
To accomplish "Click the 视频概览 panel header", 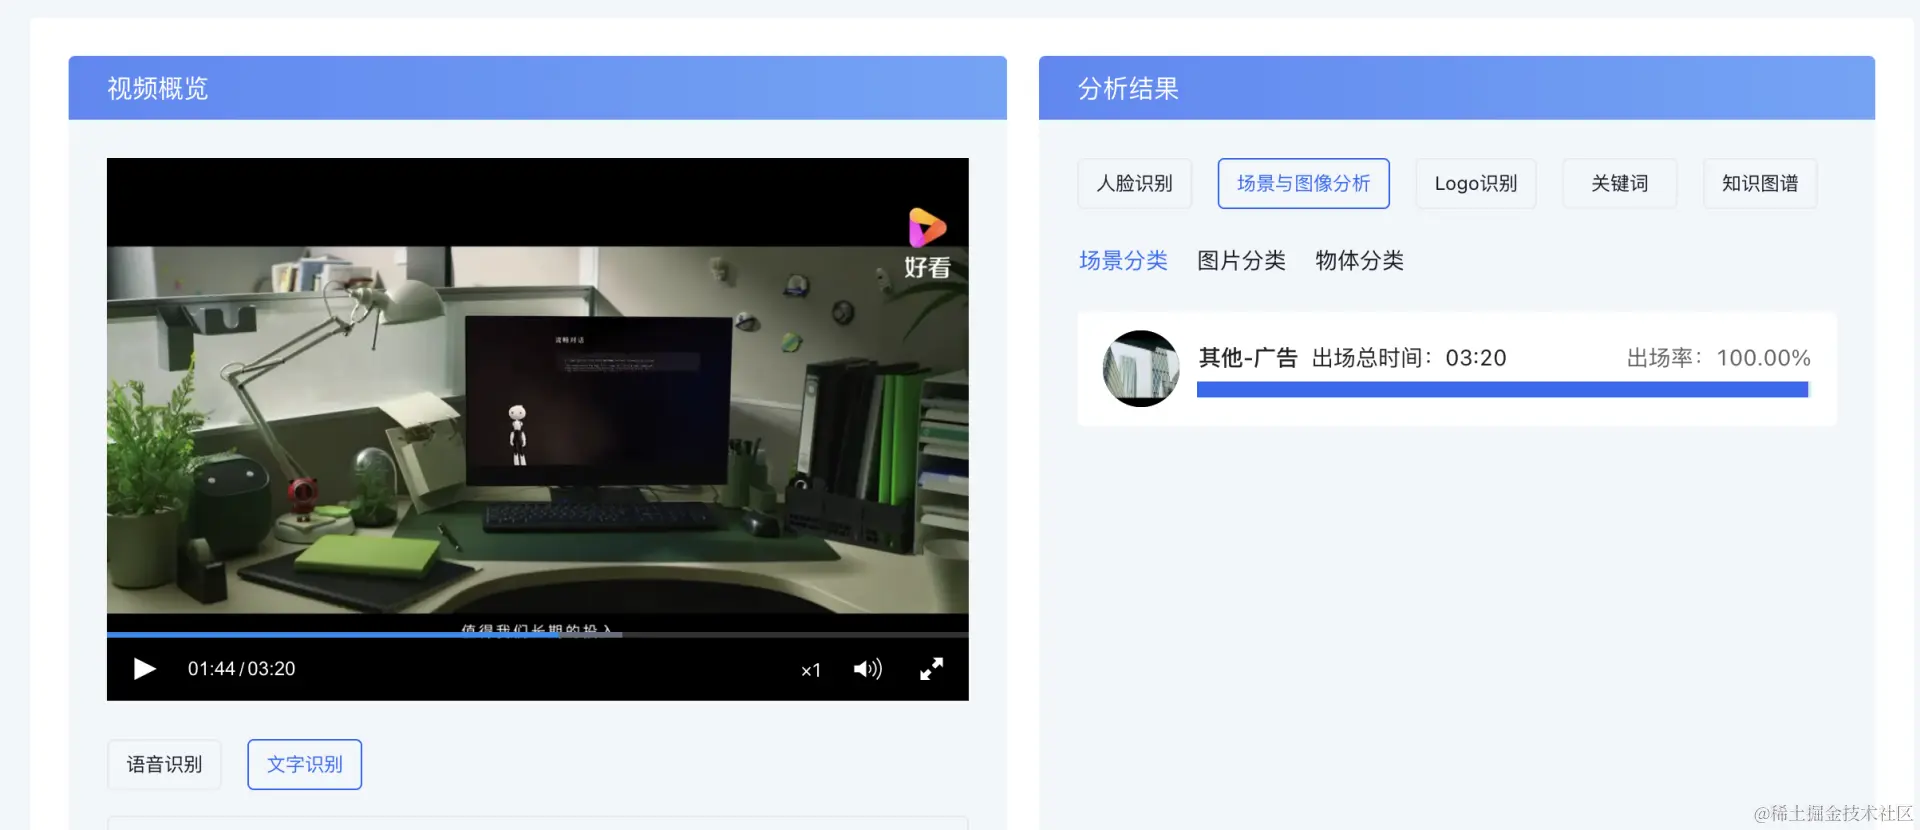I will 537,88.
